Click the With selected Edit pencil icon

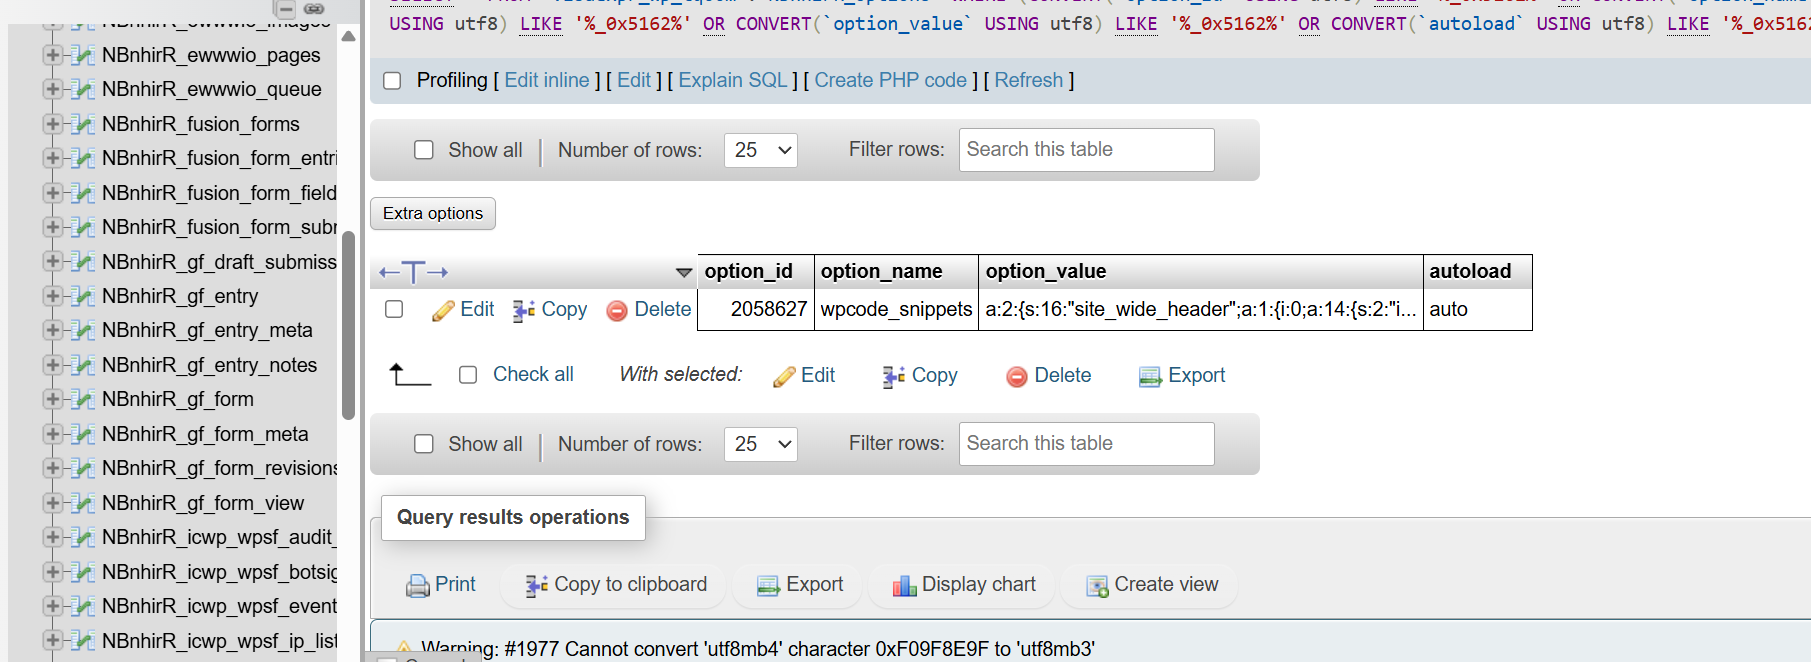click(784, 377)
